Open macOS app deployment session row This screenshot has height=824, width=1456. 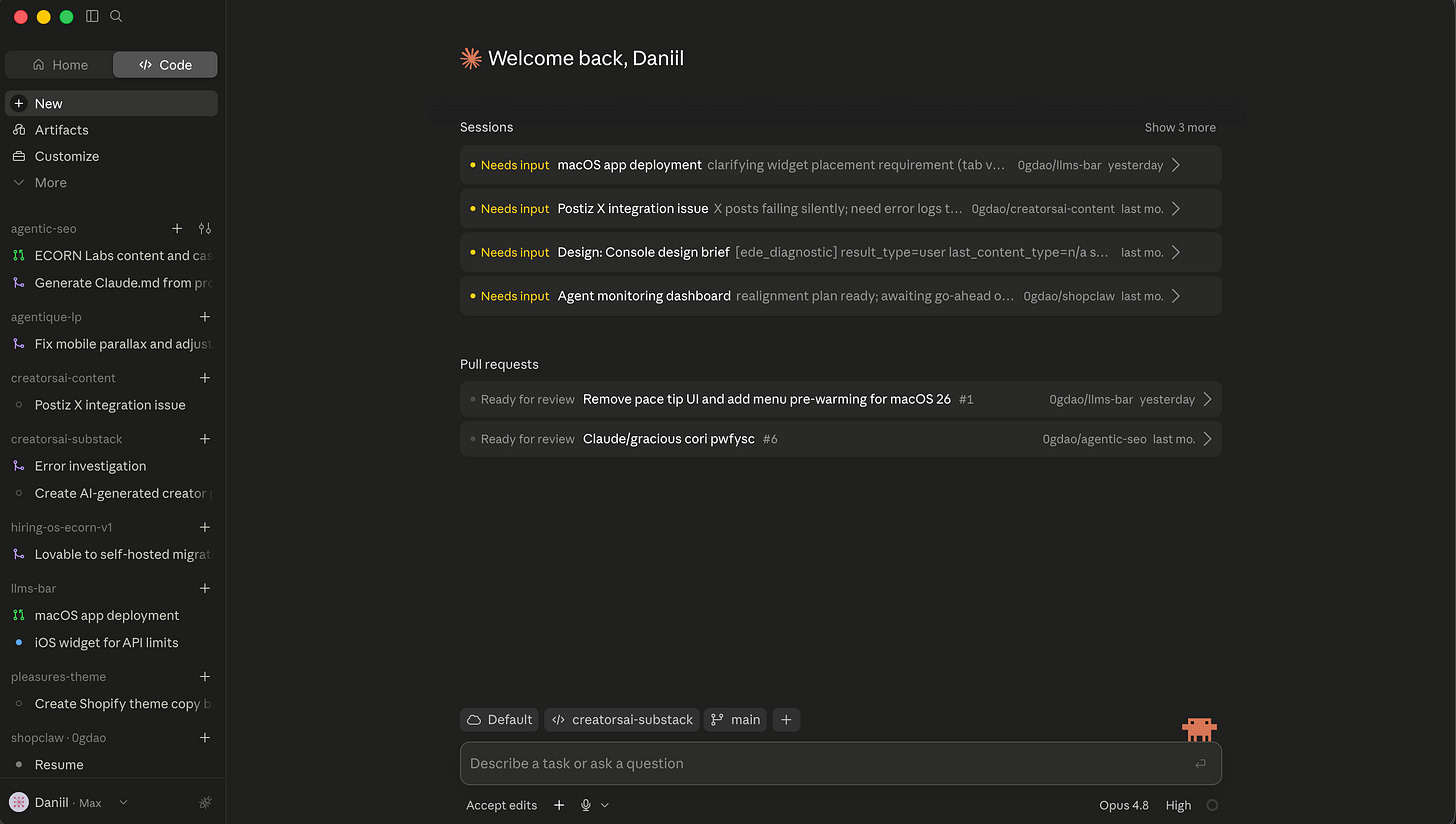841,165
